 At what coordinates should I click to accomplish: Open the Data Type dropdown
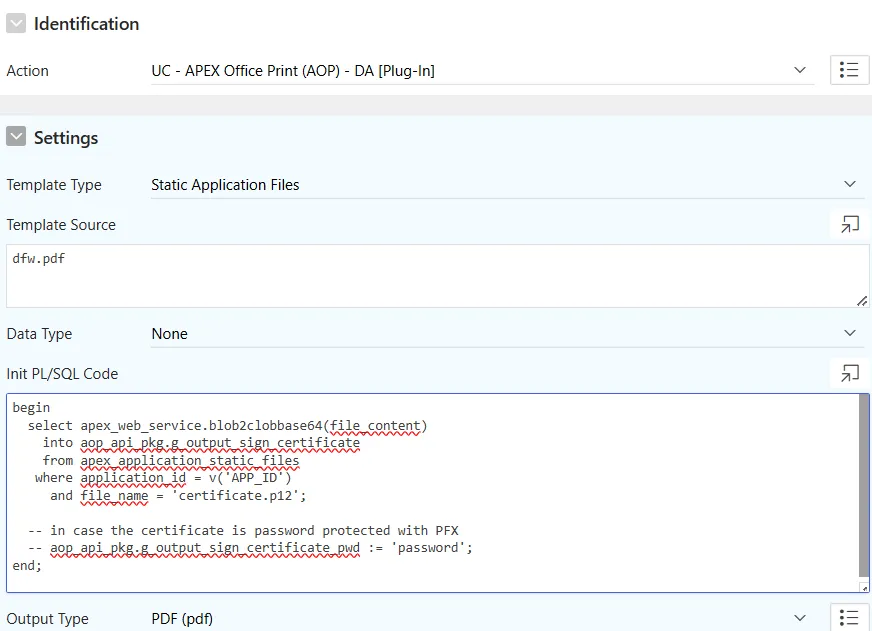(508, 334)
